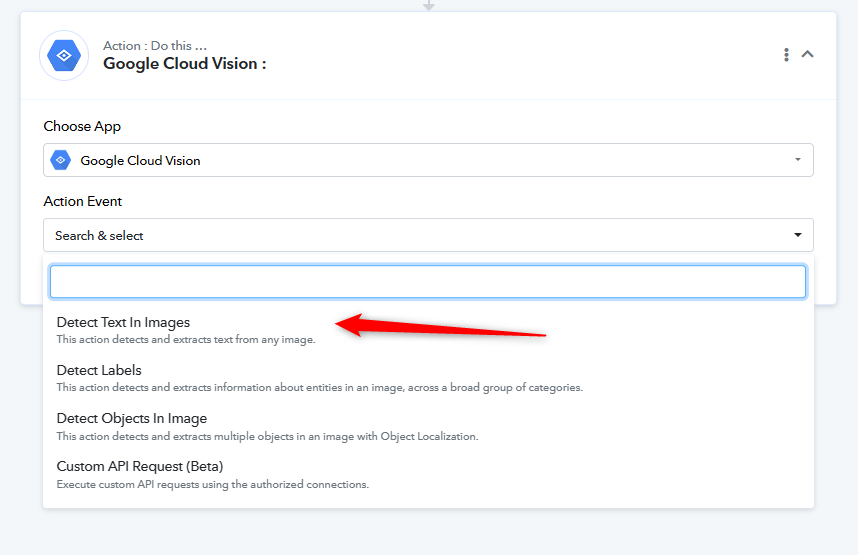Focus the action event search box
This screenshot has height=555, width=858.
tap(428, 282)
